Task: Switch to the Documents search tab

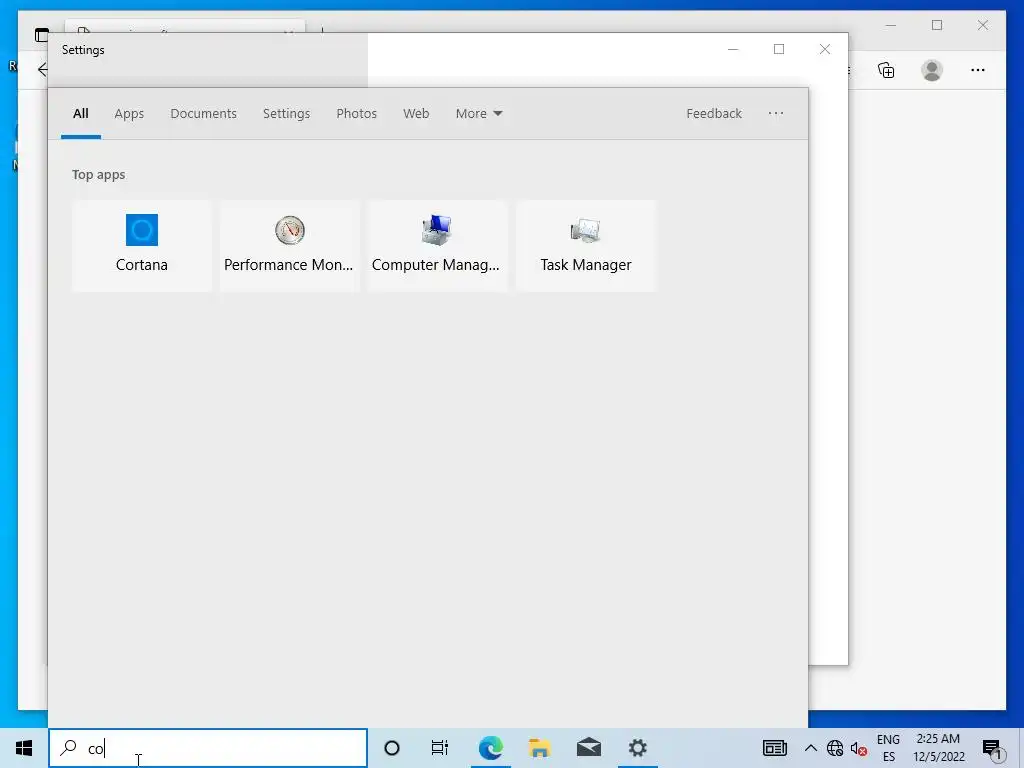Action: (204, 114)
